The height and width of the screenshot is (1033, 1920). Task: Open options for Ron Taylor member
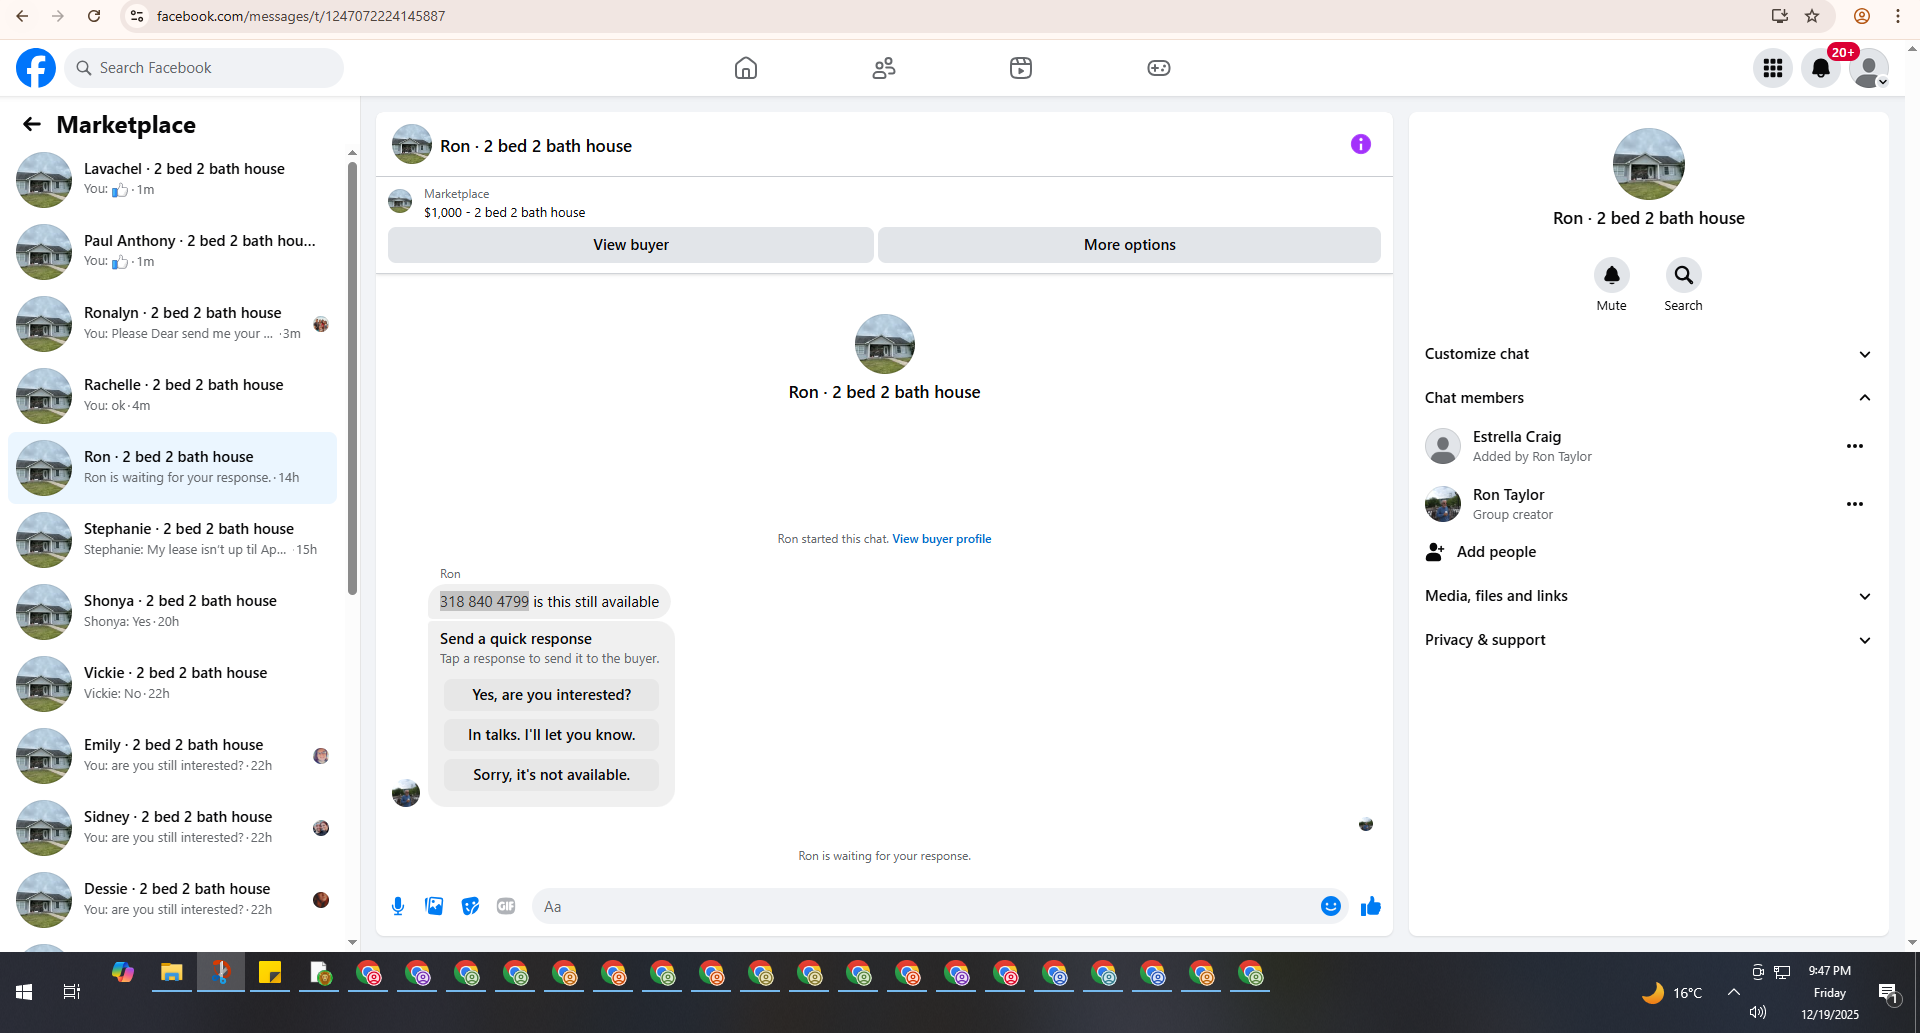click(x=1855, y=504)
